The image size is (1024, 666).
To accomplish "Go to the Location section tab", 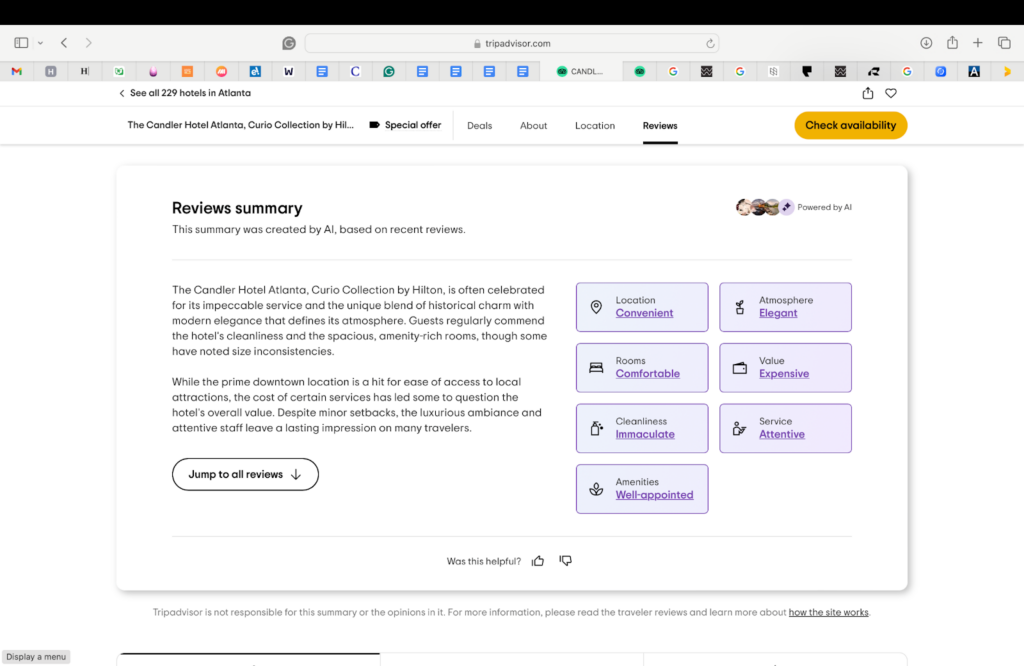I will pyautogui.click(x=595, y=125).
